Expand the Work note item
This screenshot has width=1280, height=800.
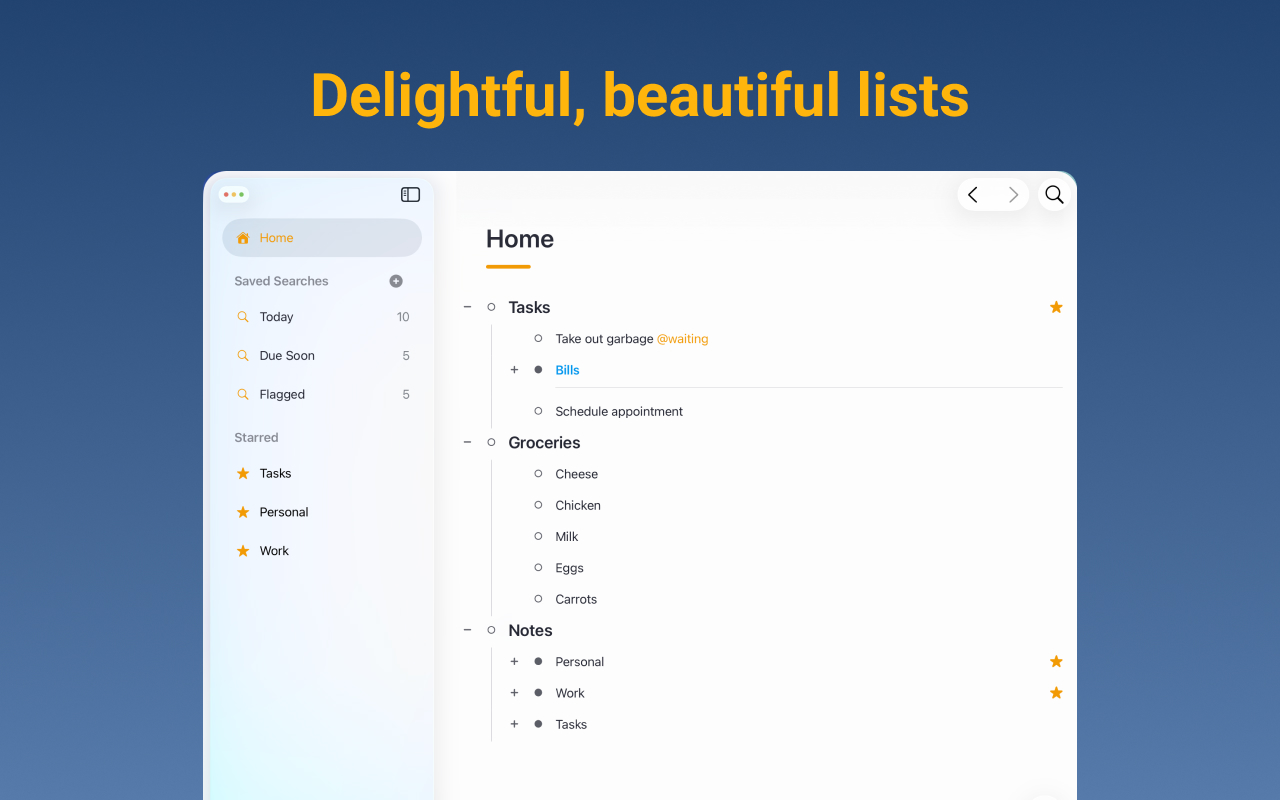(514, 693)
